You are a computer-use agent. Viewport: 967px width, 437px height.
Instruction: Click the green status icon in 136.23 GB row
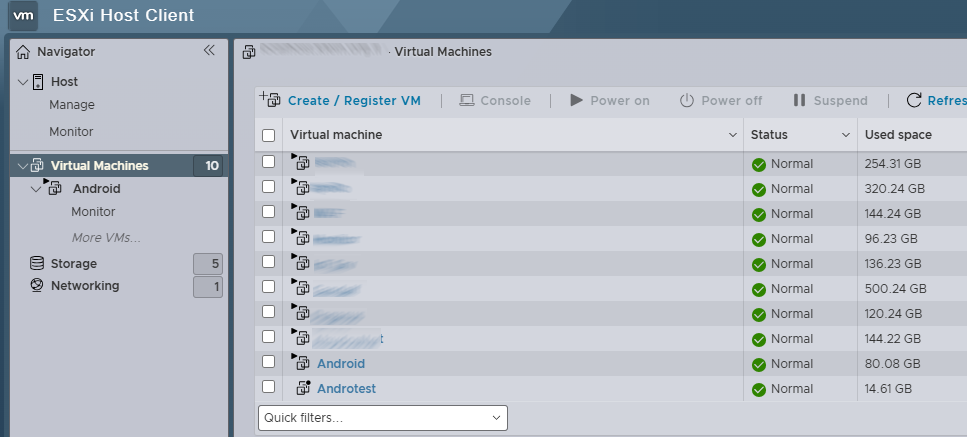759,264
